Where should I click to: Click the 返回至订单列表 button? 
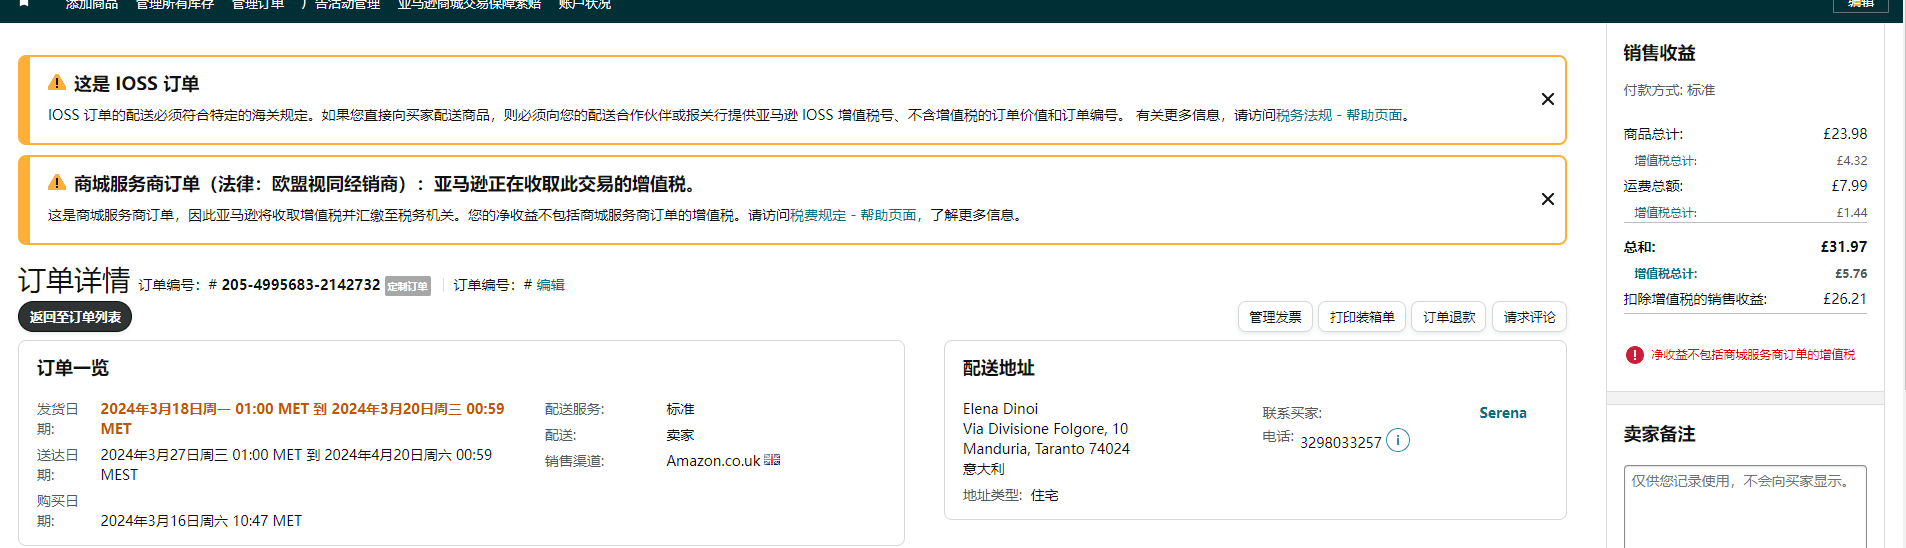75,317
